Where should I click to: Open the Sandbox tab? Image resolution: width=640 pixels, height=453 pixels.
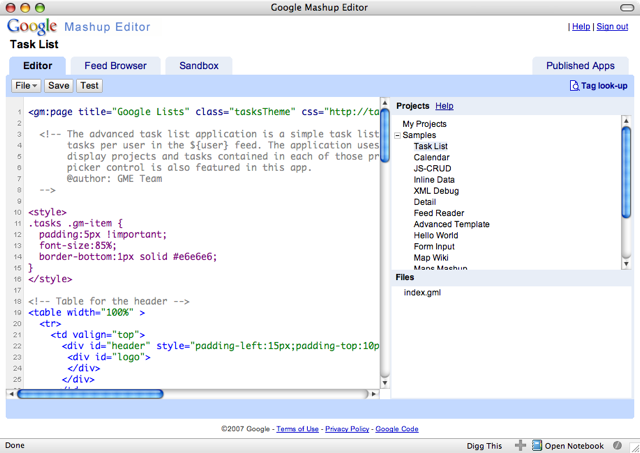tap(199, 66)
